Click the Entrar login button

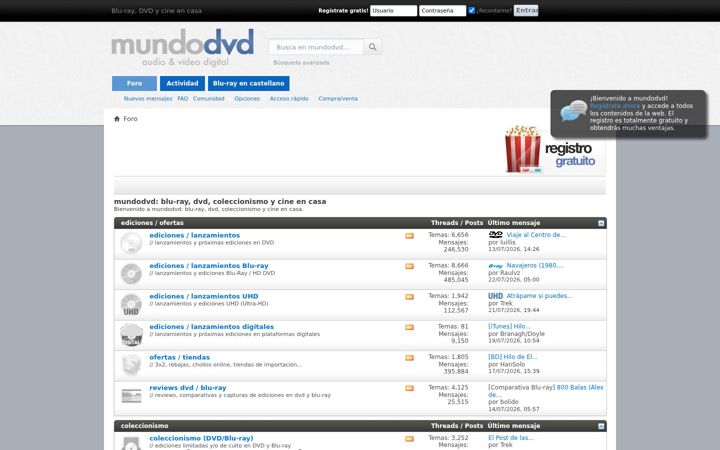pos(526,11)
